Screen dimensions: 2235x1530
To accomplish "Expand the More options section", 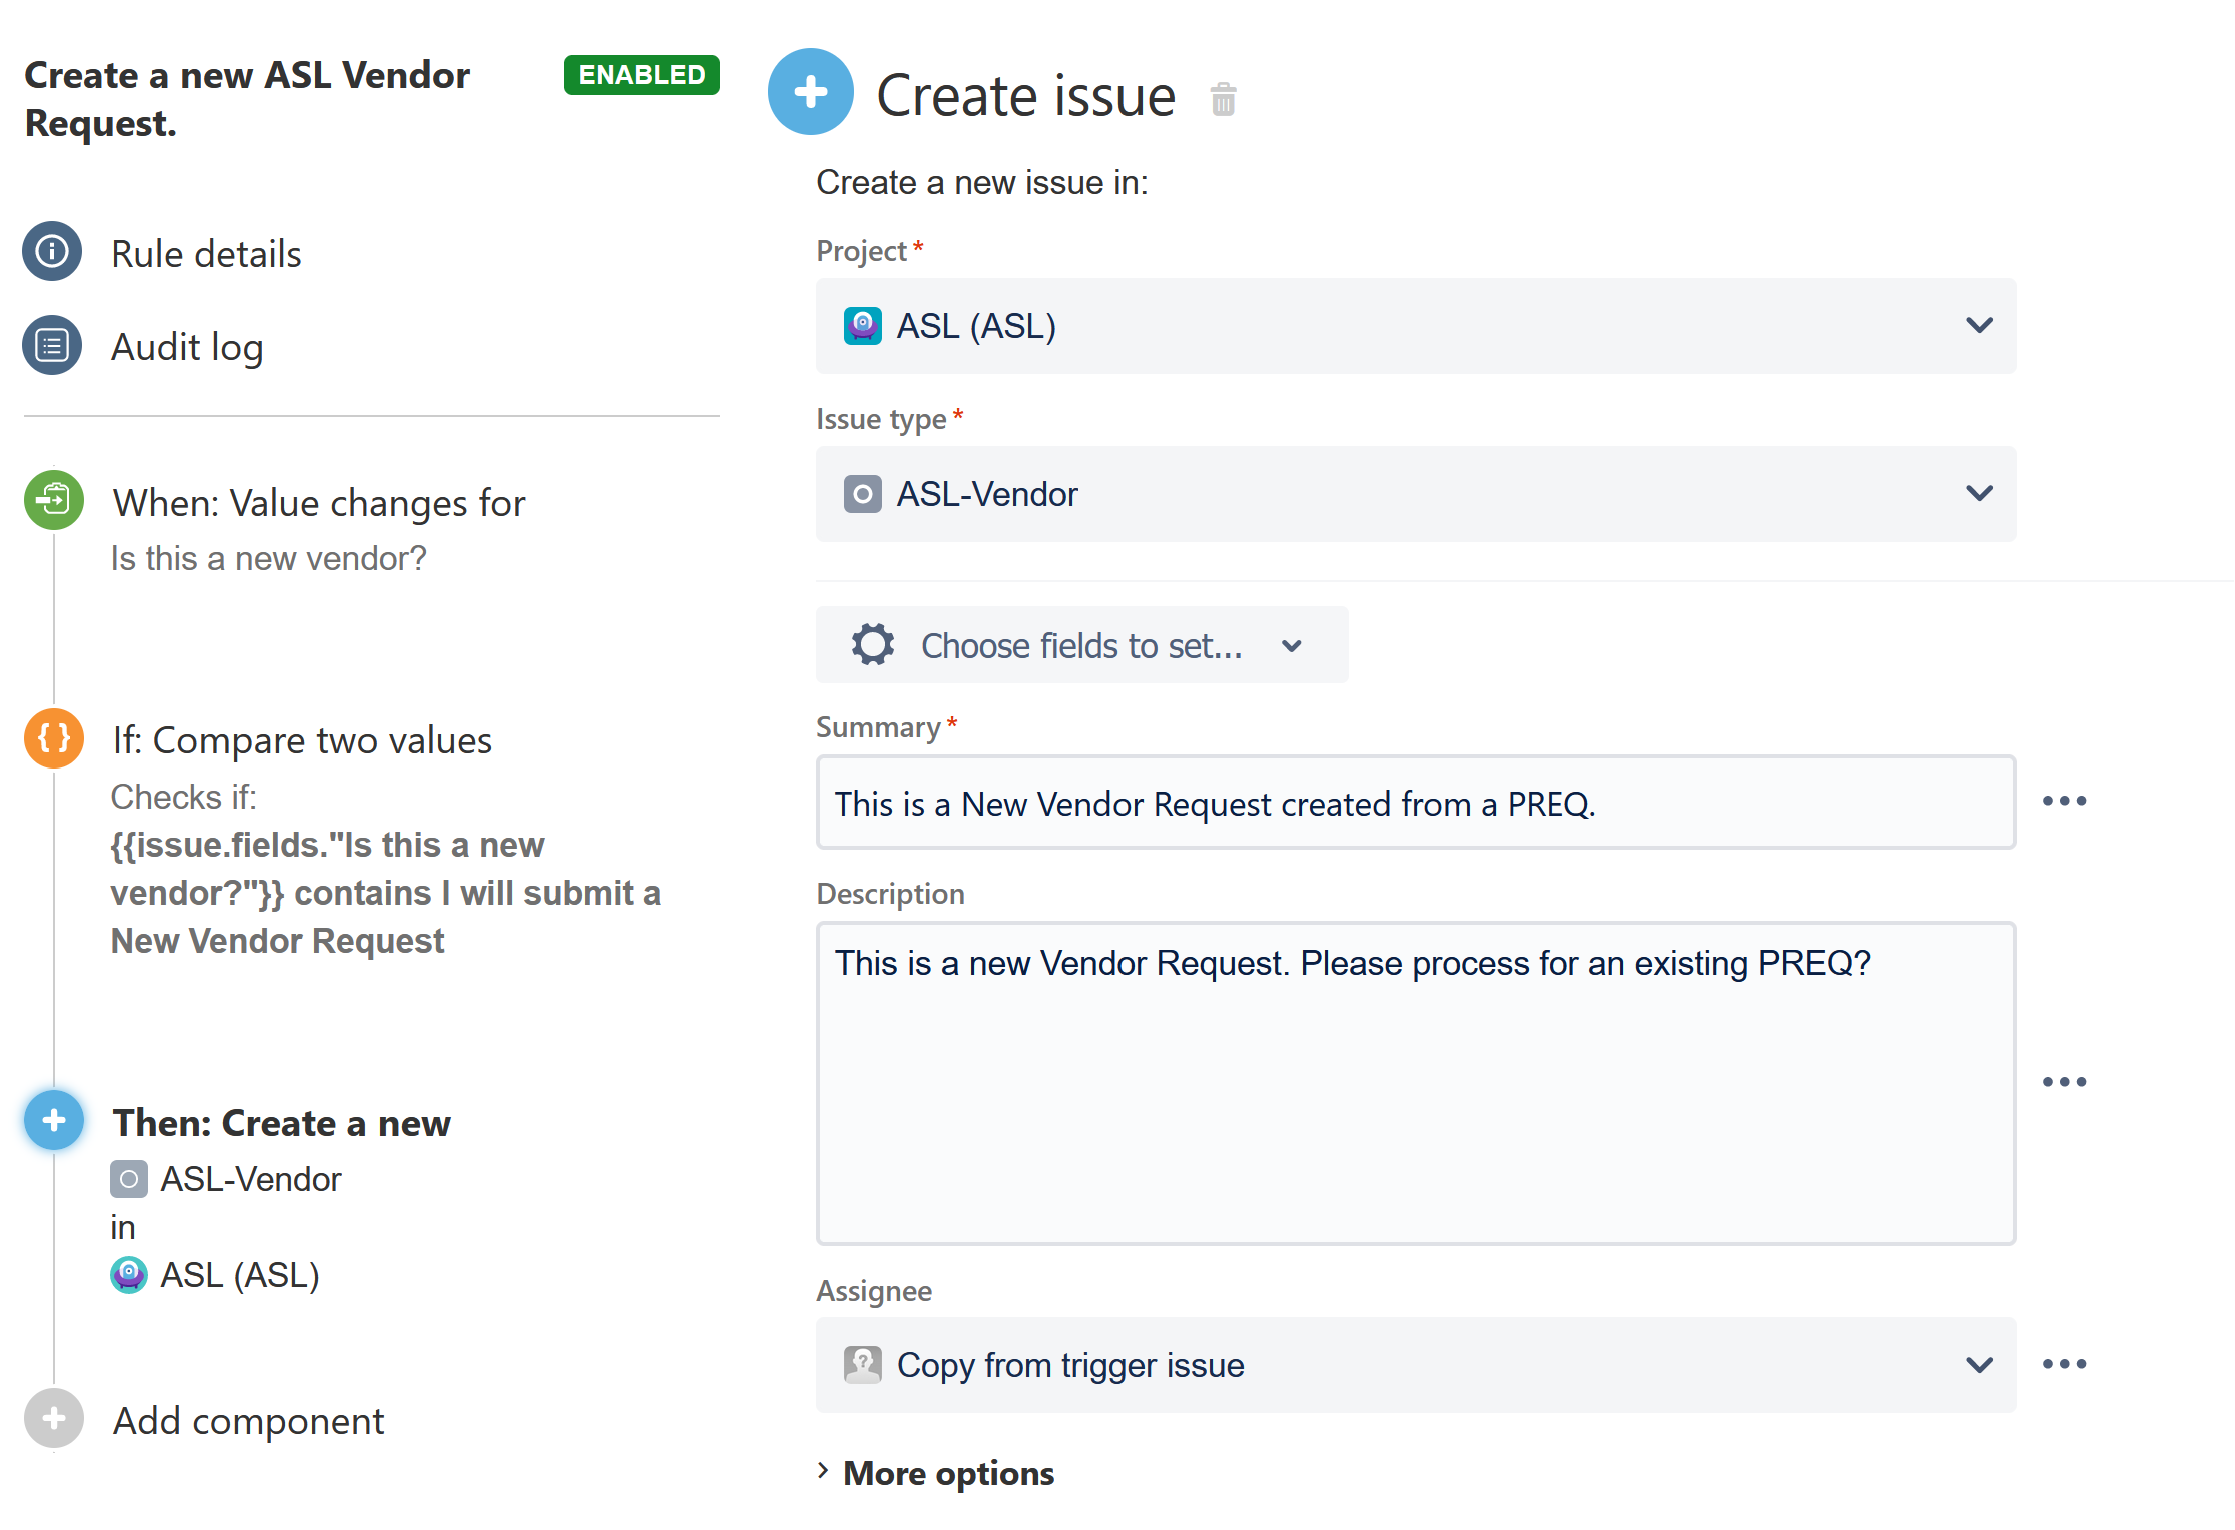I will tap(936, 1473).
